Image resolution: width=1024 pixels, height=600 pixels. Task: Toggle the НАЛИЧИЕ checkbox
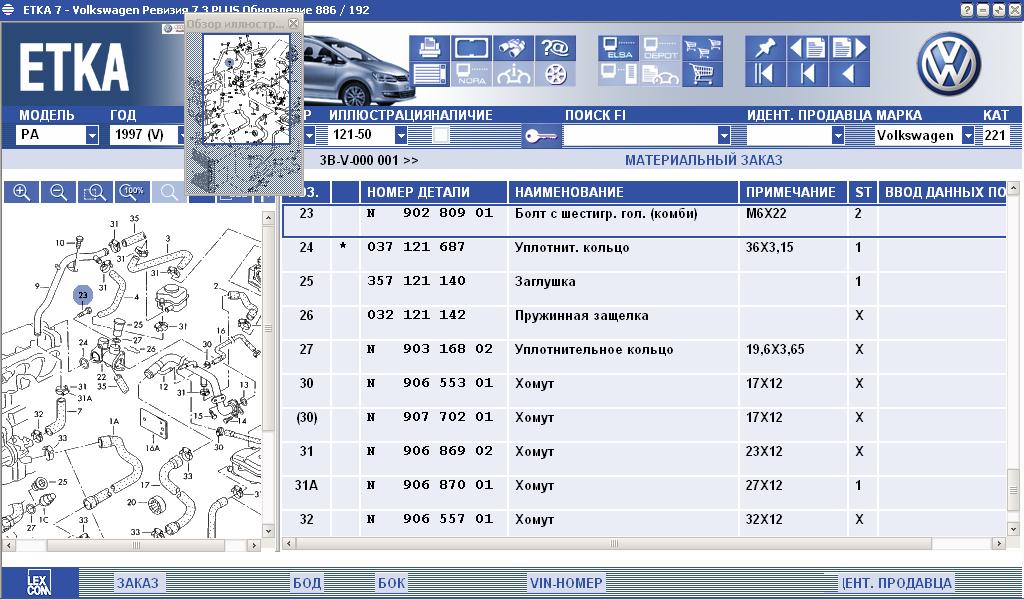click(x=441, y=135)
